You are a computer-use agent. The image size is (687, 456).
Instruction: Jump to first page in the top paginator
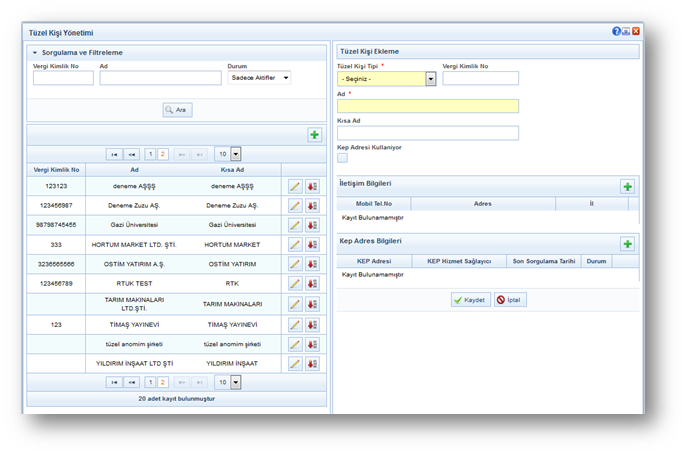[x=114, y=154]
